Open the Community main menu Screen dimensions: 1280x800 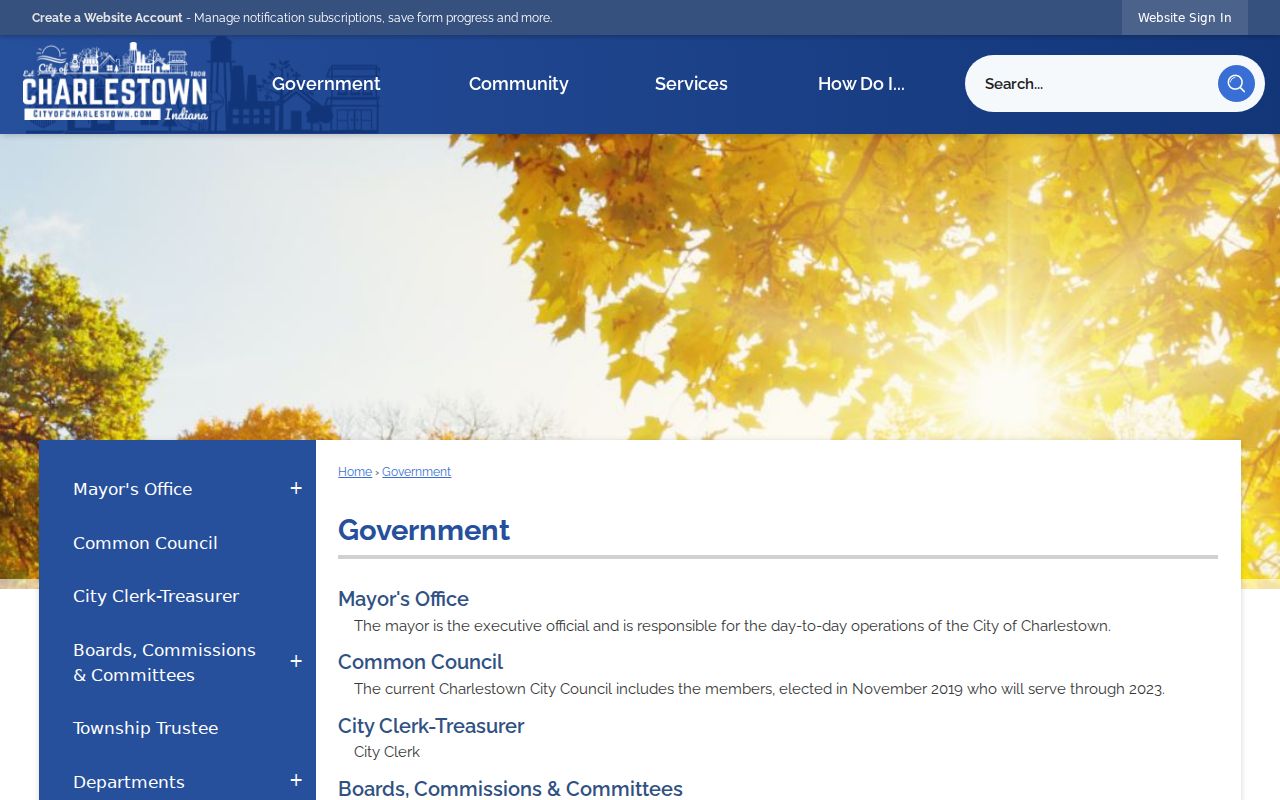point(518,84)
